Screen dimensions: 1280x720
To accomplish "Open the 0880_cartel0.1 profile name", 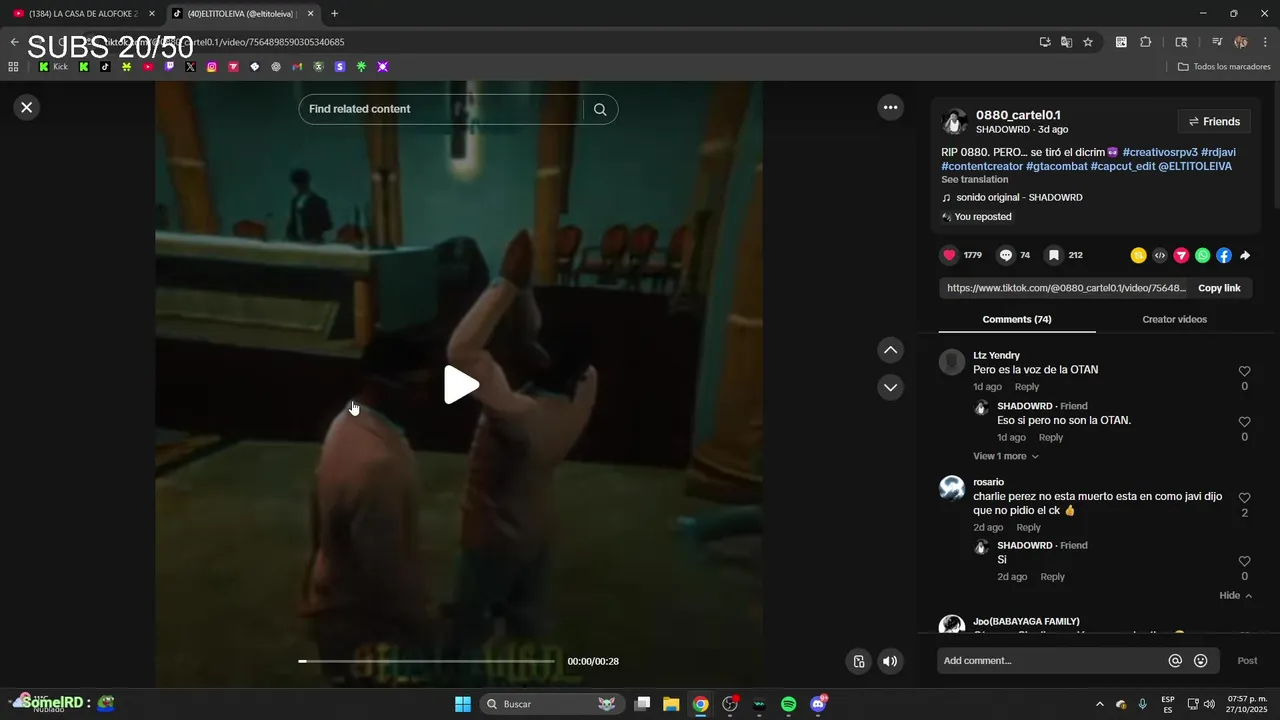I will click(1018, 115).
